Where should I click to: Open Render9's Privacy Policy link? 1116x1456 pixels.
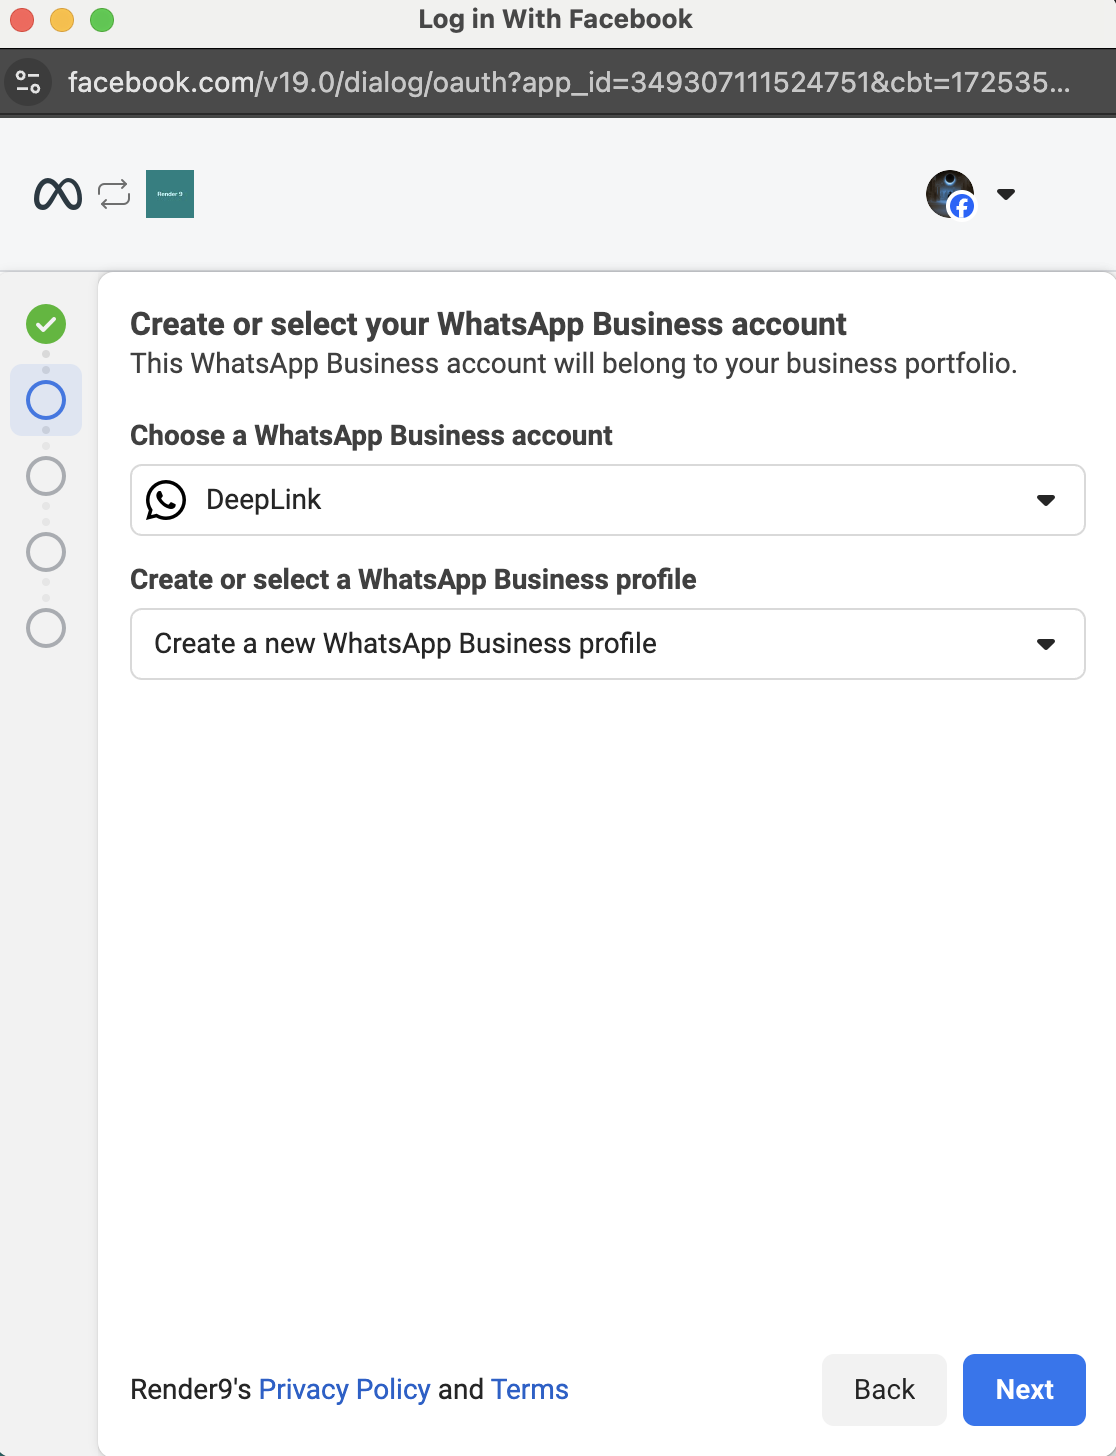click(344, 1389)
